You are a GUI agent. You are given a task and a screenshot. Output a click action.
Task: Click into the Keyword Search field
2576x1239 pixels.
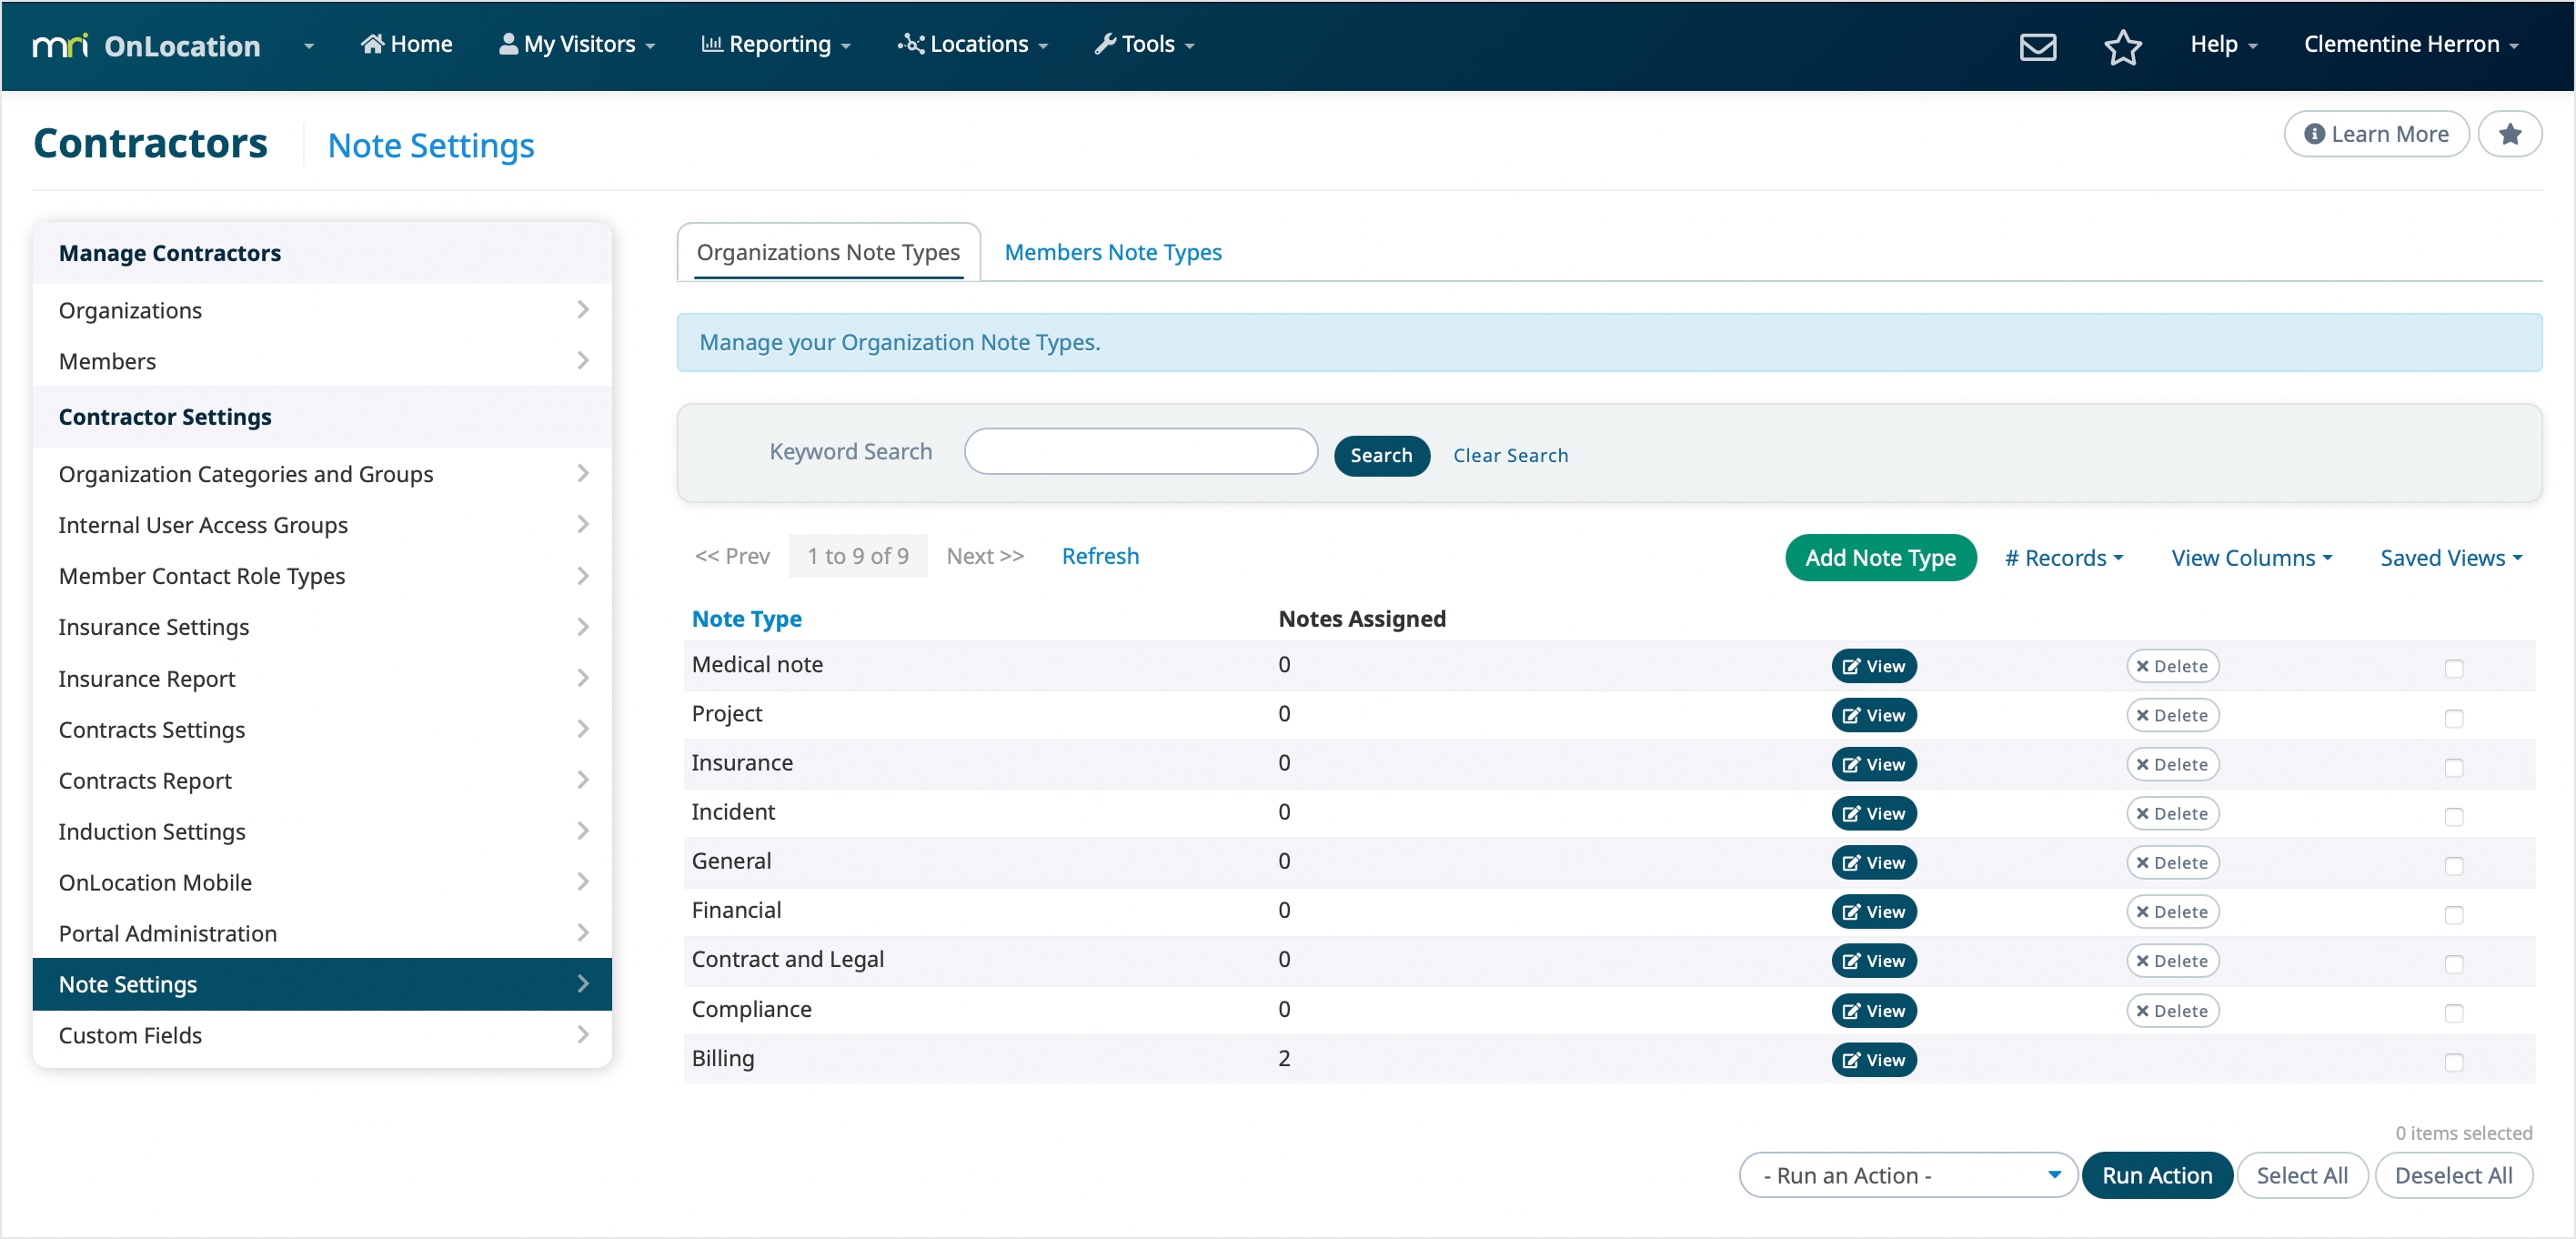click(1140, 451)
